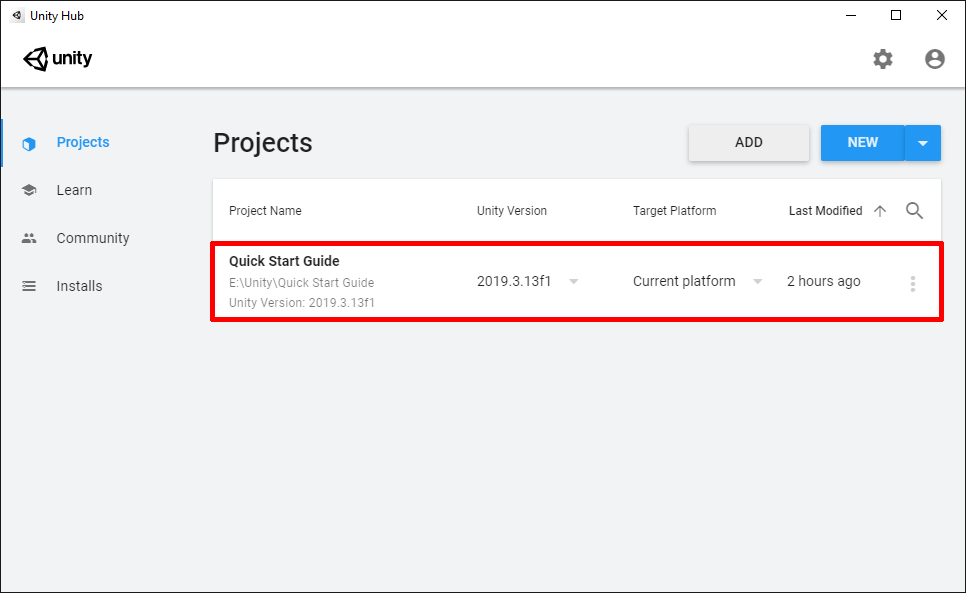Open the NEW button version dropdown arrow
Image resolution: width=966 pixels, height=593 pixels.
(923, 143)
